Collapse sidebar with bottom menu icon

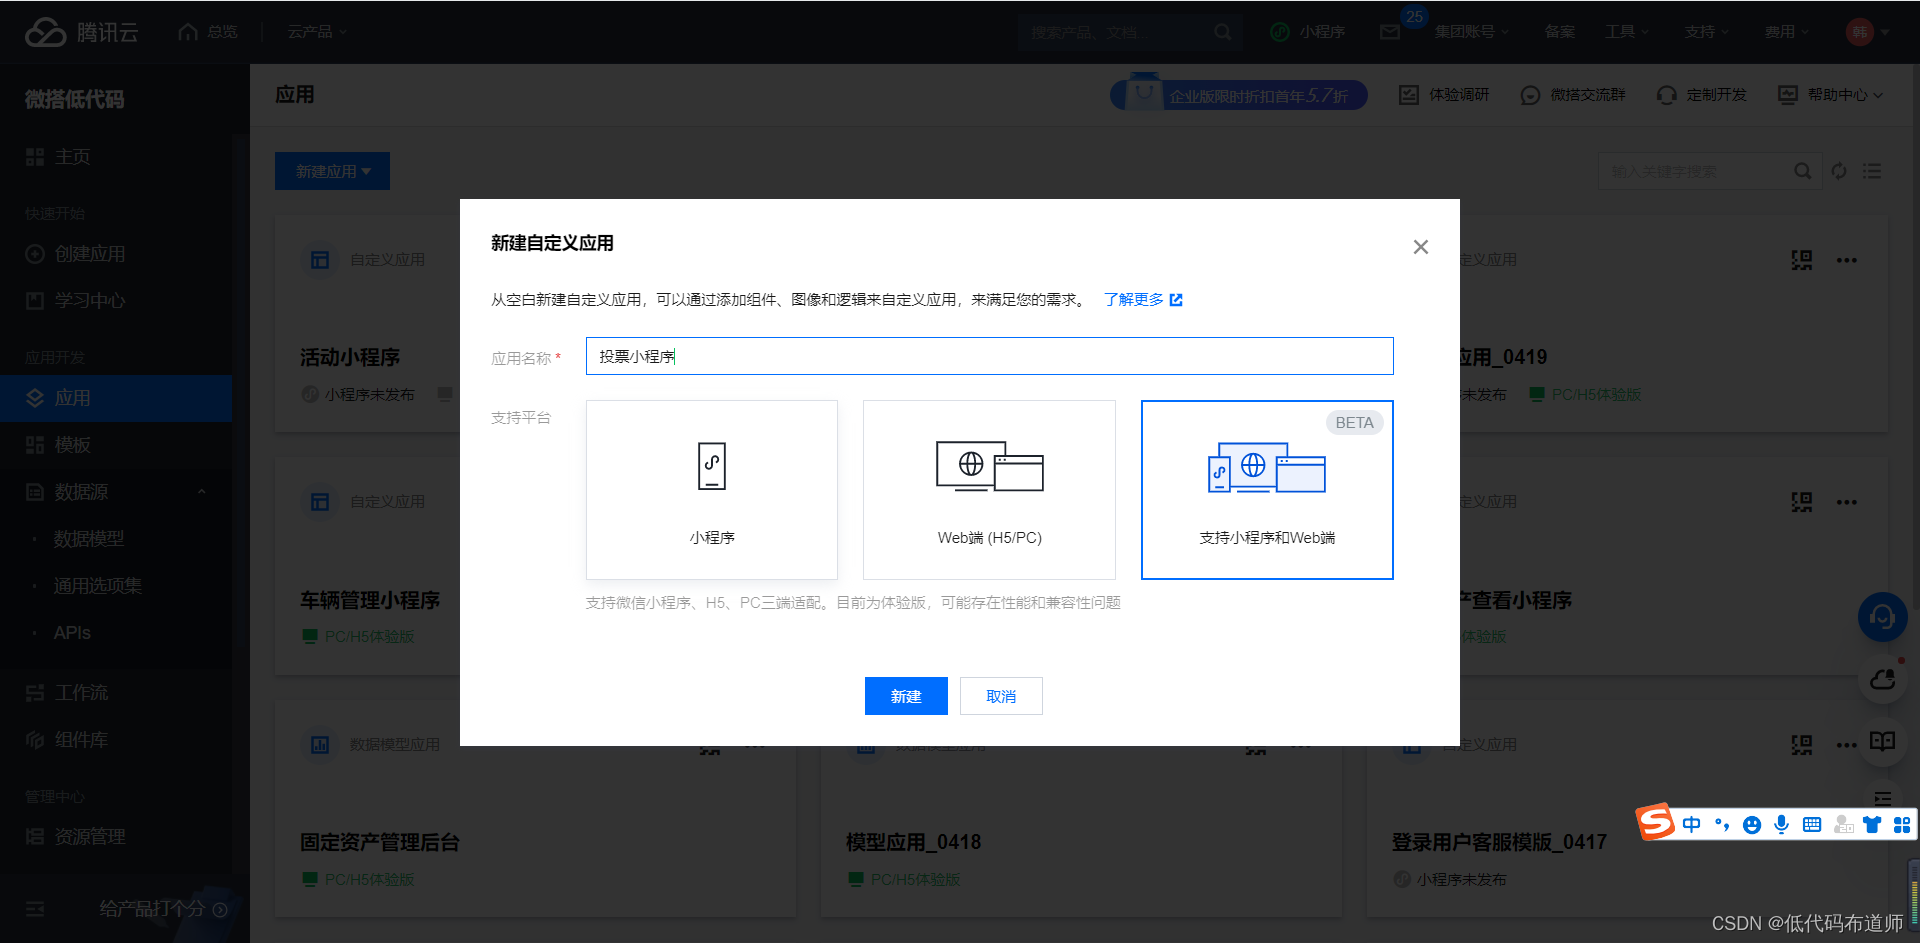pos(35,909)
